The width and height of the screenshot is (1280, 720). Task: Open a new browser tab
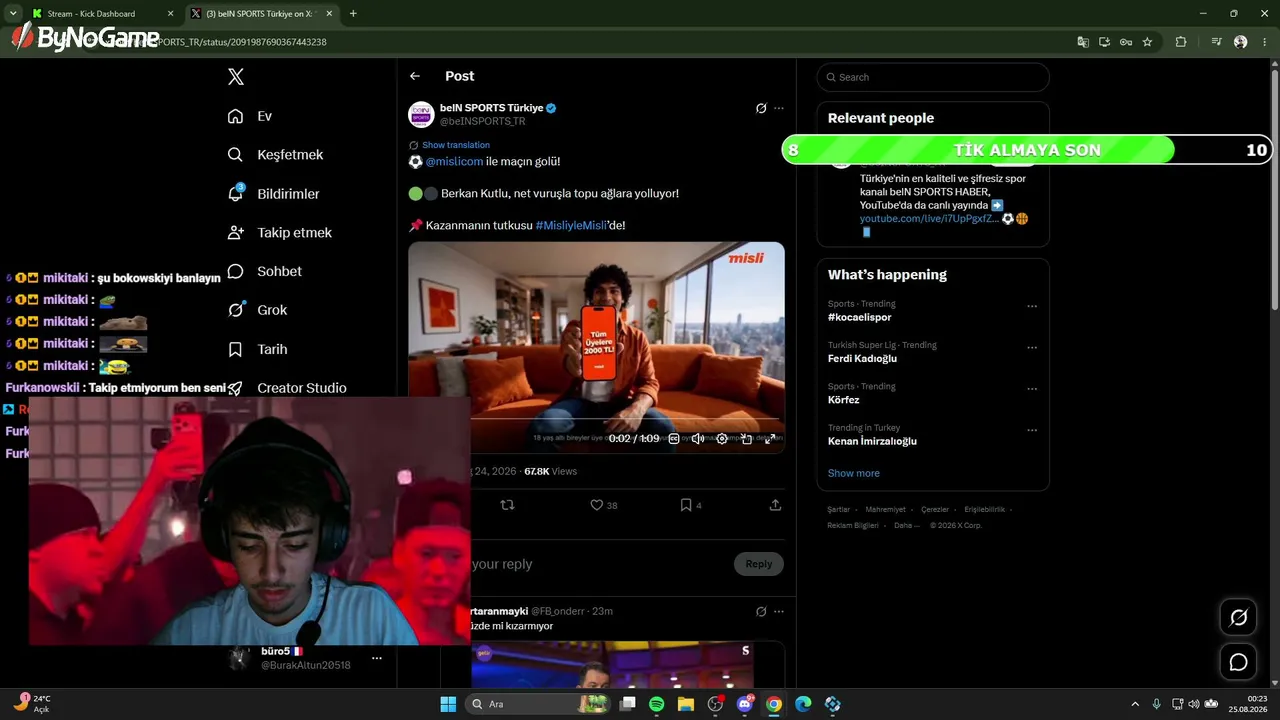click(353, 14)
